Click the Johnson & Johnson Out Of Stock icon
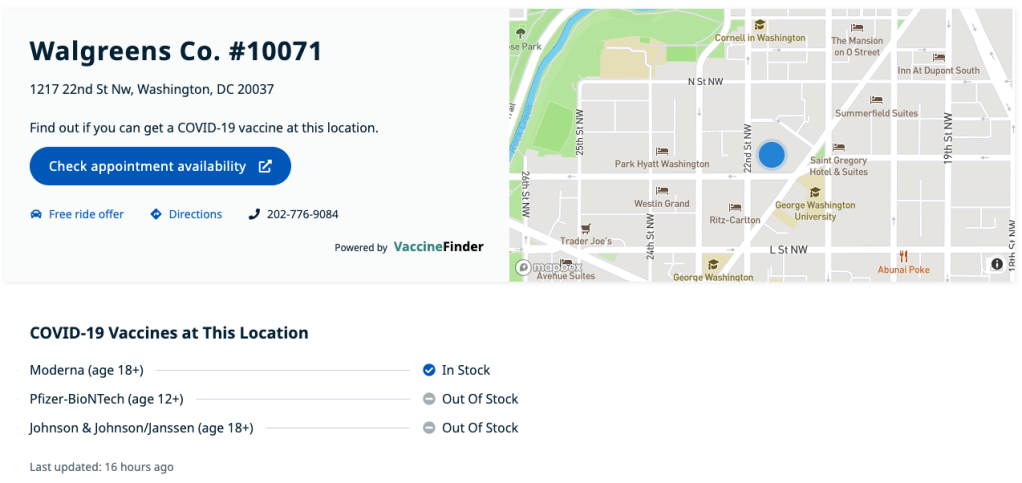The height and width of the screenshot is (483, 1022). coord(428,428)
